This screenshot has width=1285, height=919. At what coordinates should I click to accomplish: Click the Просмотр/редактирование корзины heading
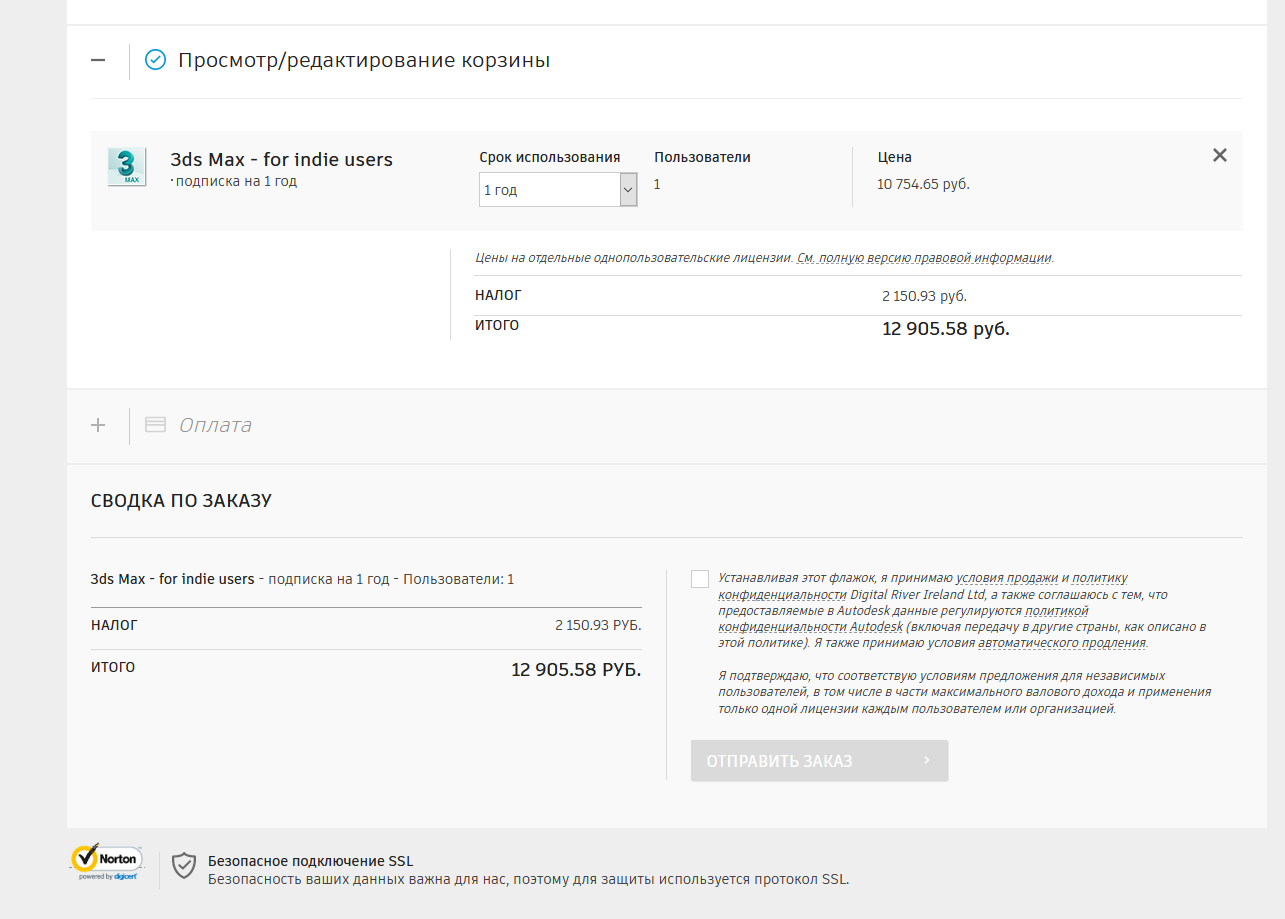pyautogui.click(x=364, y=60)
